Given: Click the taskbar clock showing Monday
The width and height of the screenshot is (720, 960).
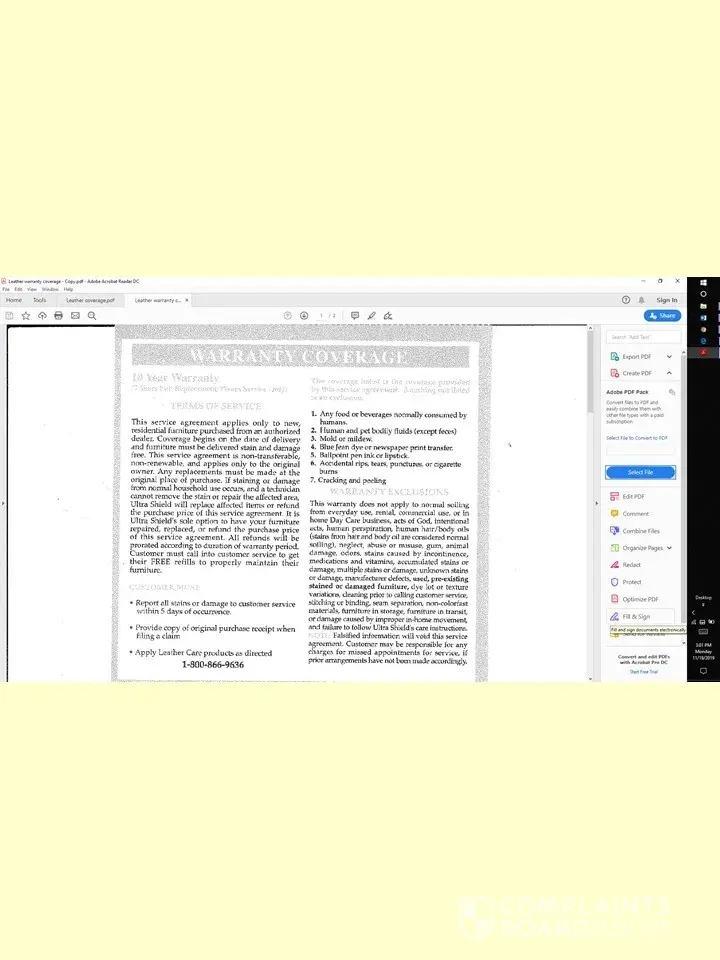Looking at the screenshot, I should click(x=703, y=651).
